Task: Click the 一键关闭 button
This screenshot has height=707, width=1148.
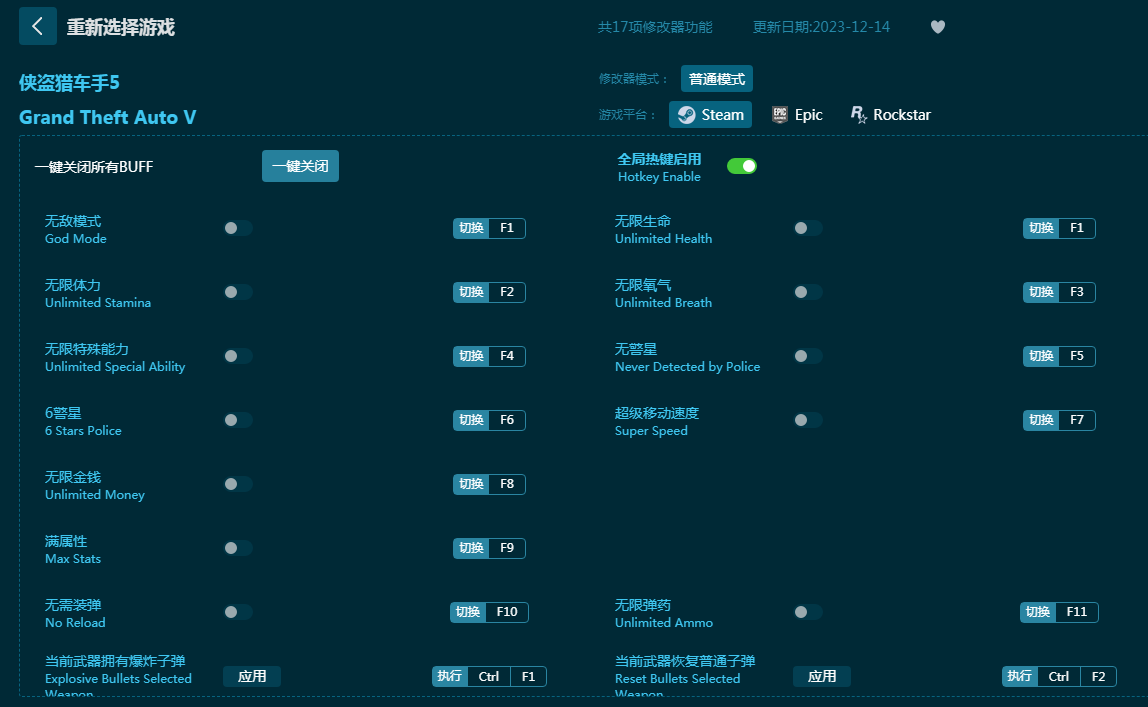Action: (x=300, y=166)
